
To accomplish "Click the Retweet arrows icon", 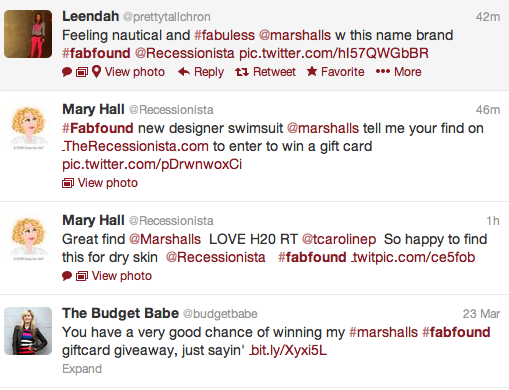I will (242, 72).
